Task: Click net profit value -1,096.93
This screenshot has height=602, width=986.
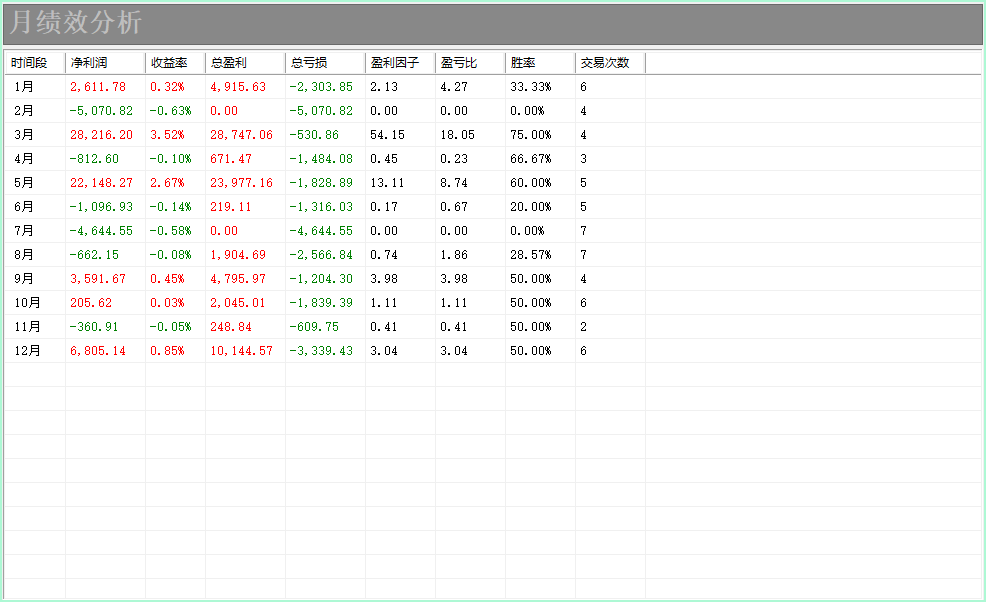Action: 101,206
